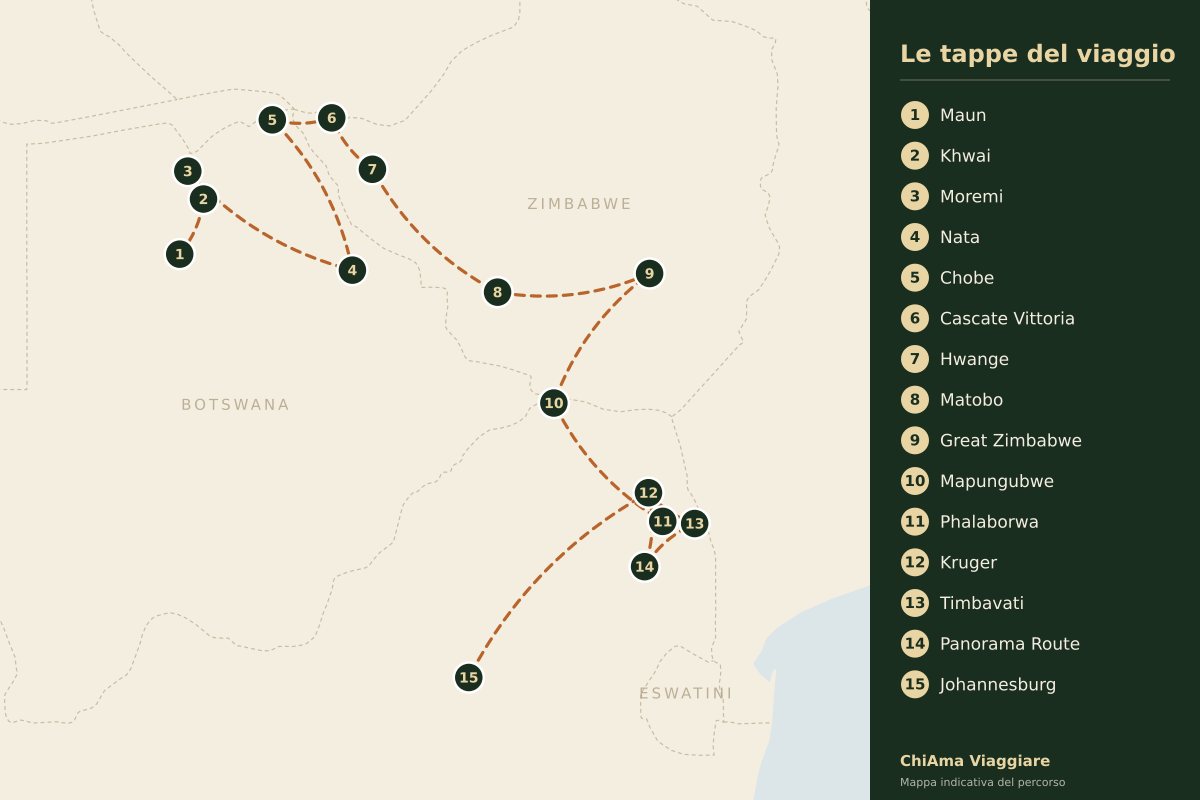Click 'Johannesburg' legend entry
This screenshot has height=800, width=1200.
click(998, 684)
